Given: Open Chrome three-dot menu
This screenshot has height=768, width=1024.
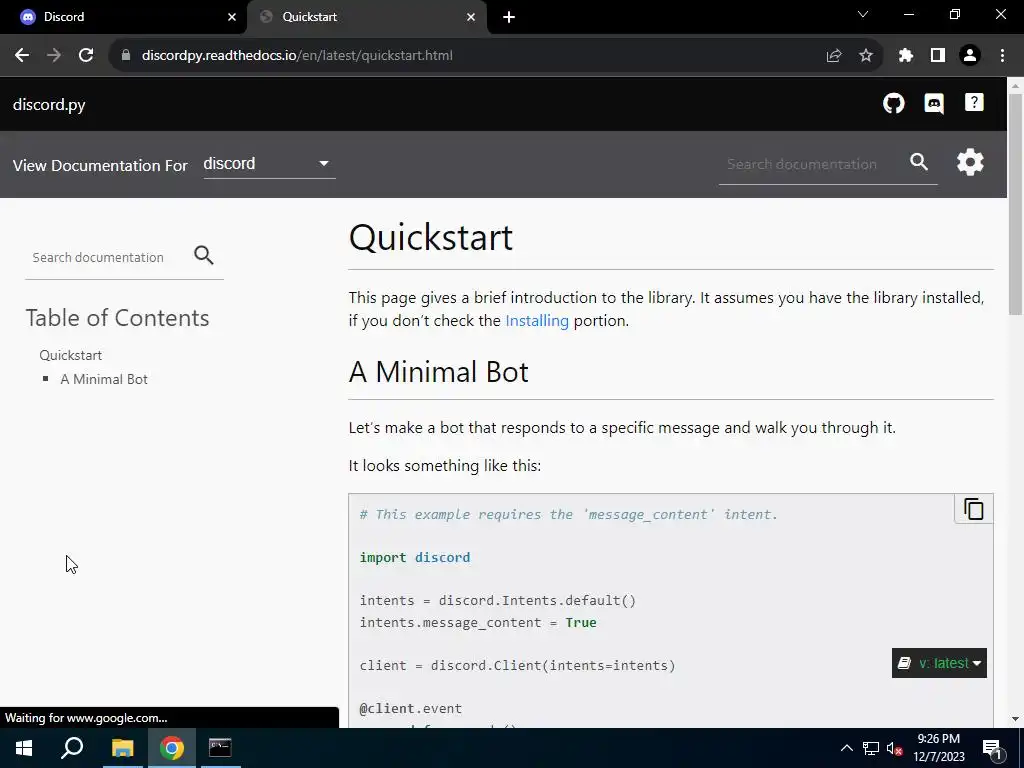Looking at the screenshot, I should (x=1002, y=56).
